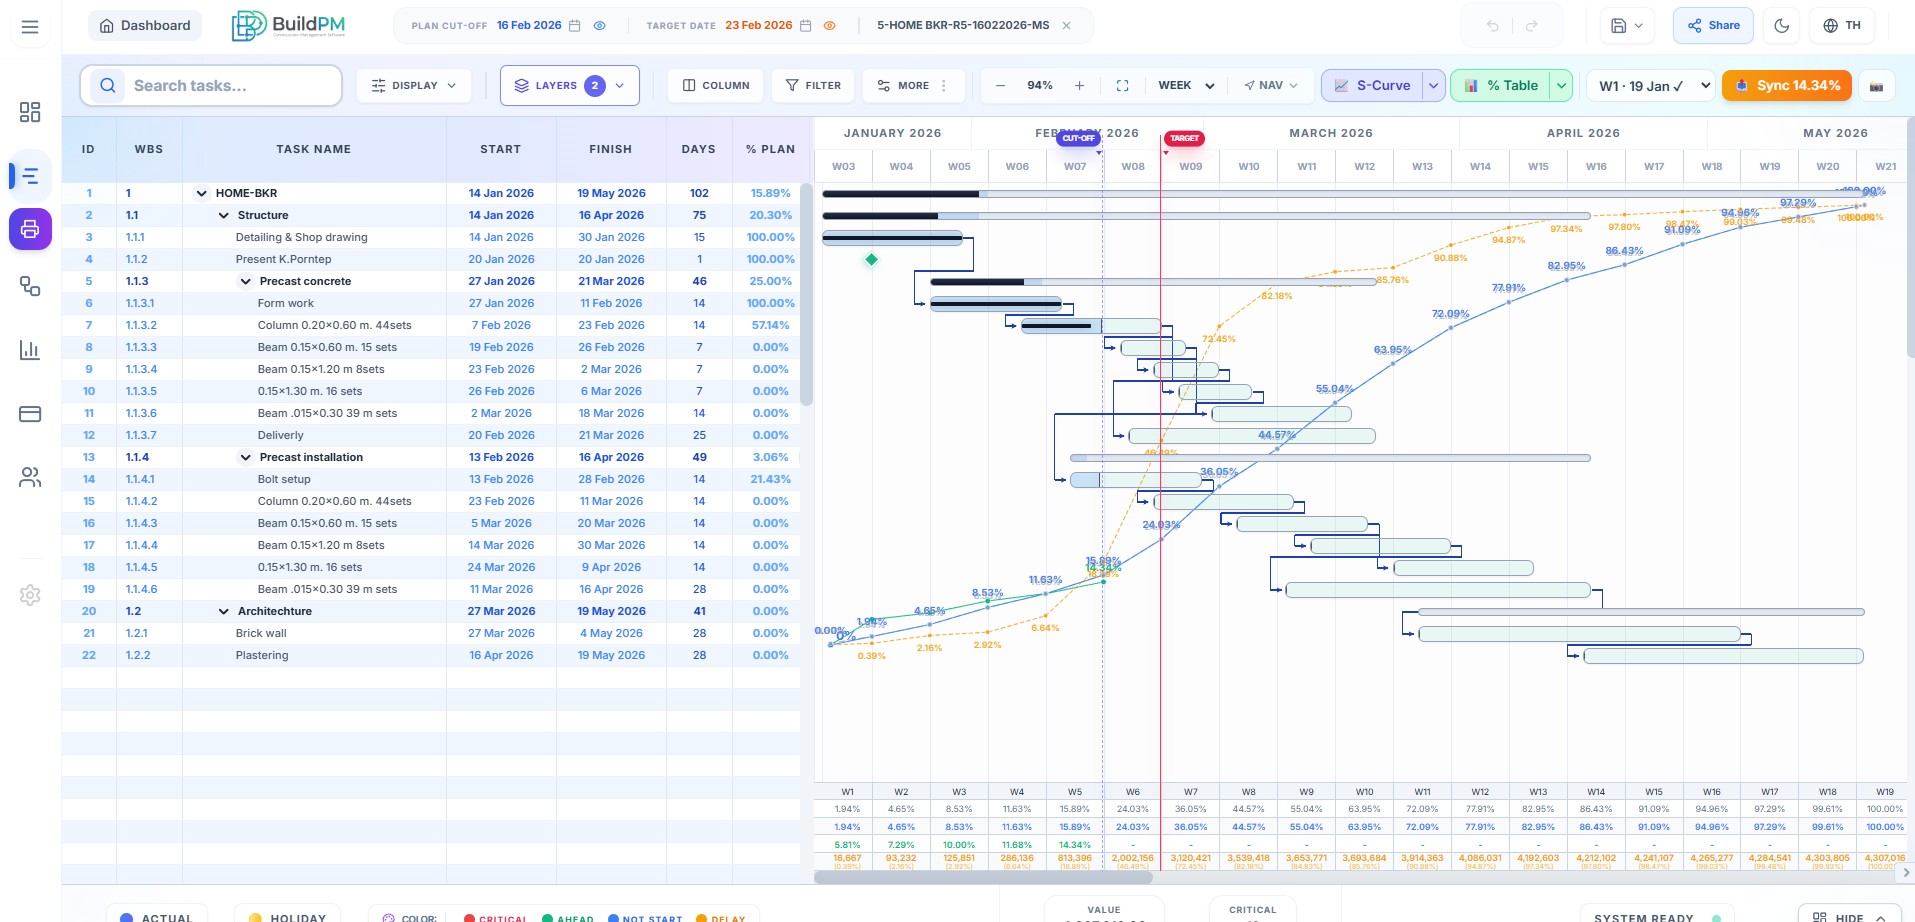Viewport: 1915px width, 922px height.
Task: Click the TASK NAME column header
Action: point(314,149)
